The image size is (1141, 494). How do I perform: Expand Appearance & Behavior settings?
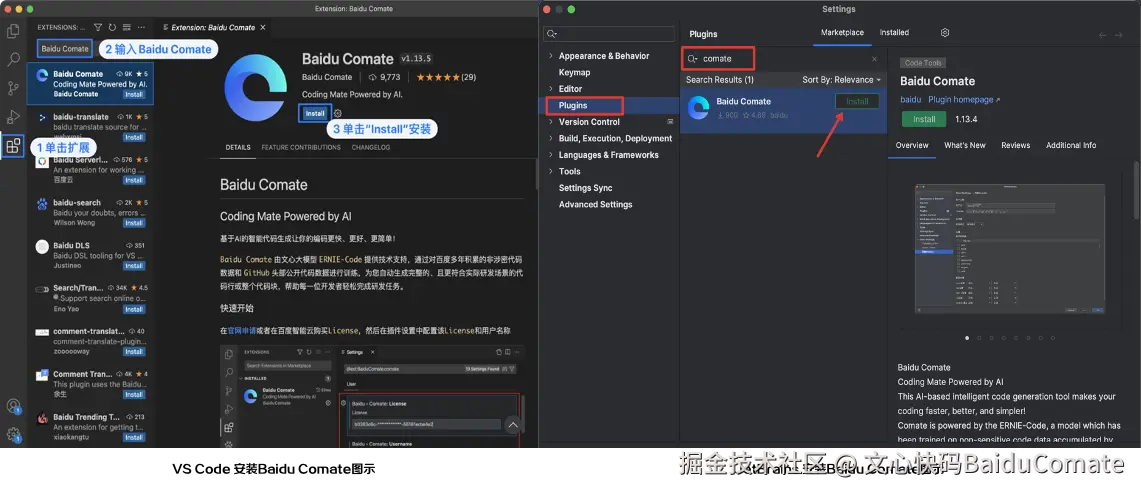pyautogui.click(x=551, y=56)
